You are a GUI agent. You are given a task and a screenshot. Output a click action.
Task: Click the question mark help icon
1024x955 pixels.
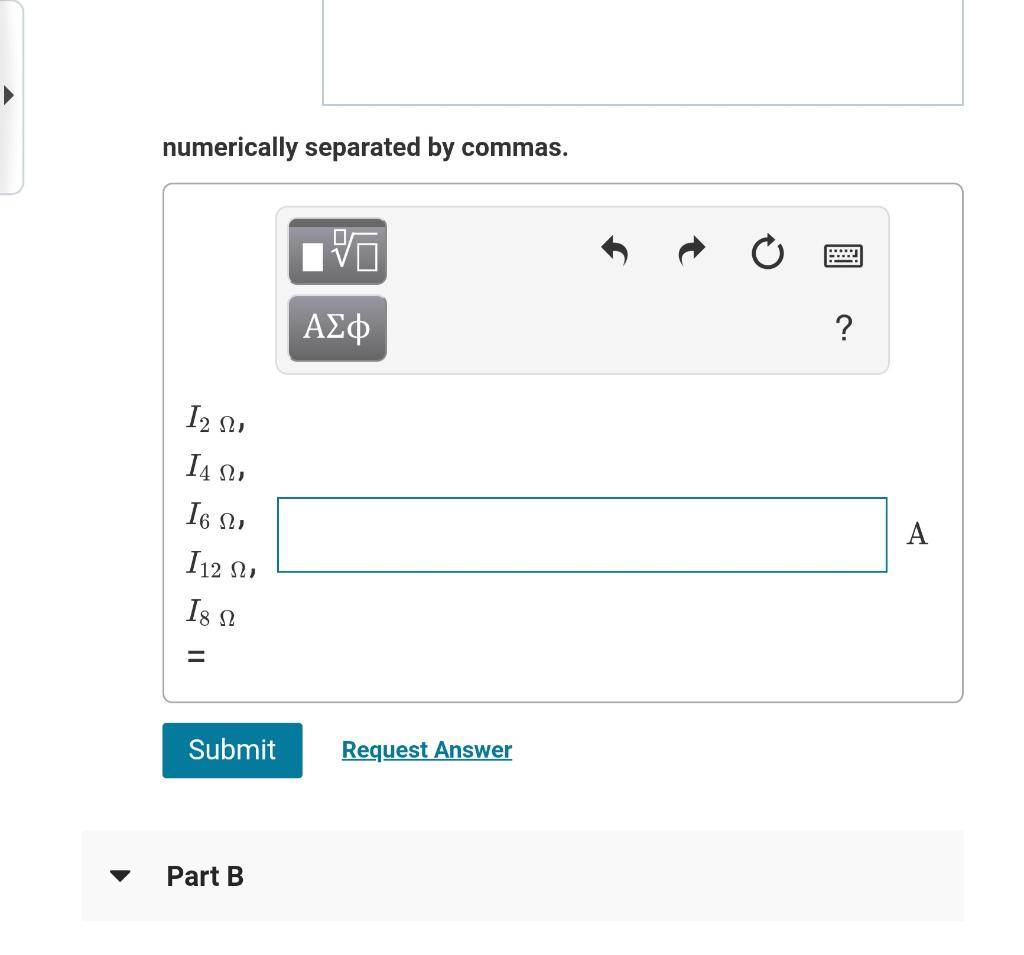tap(843, 326)
